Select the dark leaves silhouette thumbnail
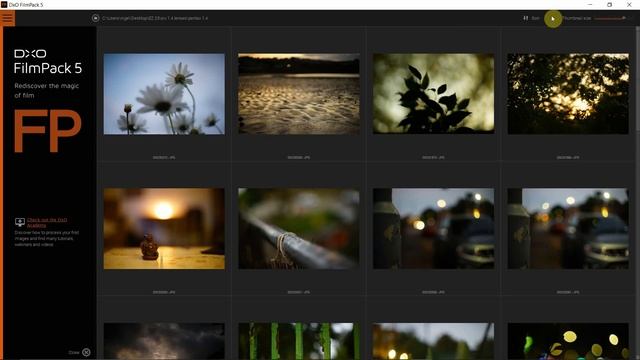This screenshot has height=360, width=640. click(433, 94)
